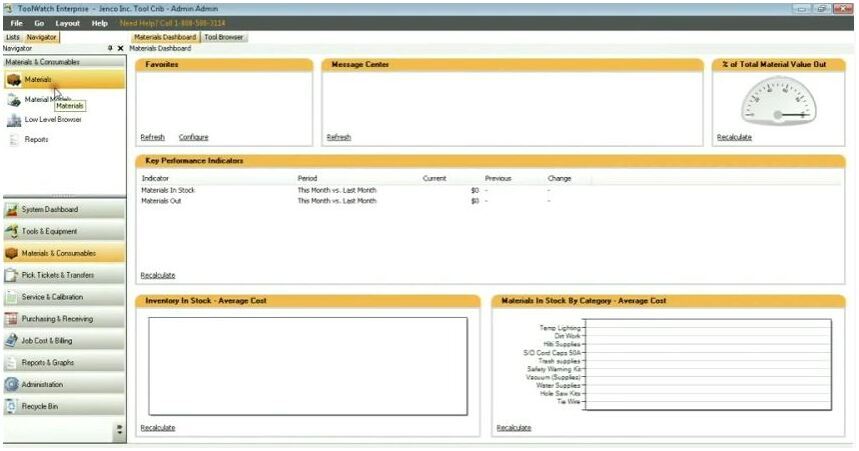The width and height of the screenshot is (859, 451).
Task: Click the Low Level Browser icon
Action: point(14,120)
